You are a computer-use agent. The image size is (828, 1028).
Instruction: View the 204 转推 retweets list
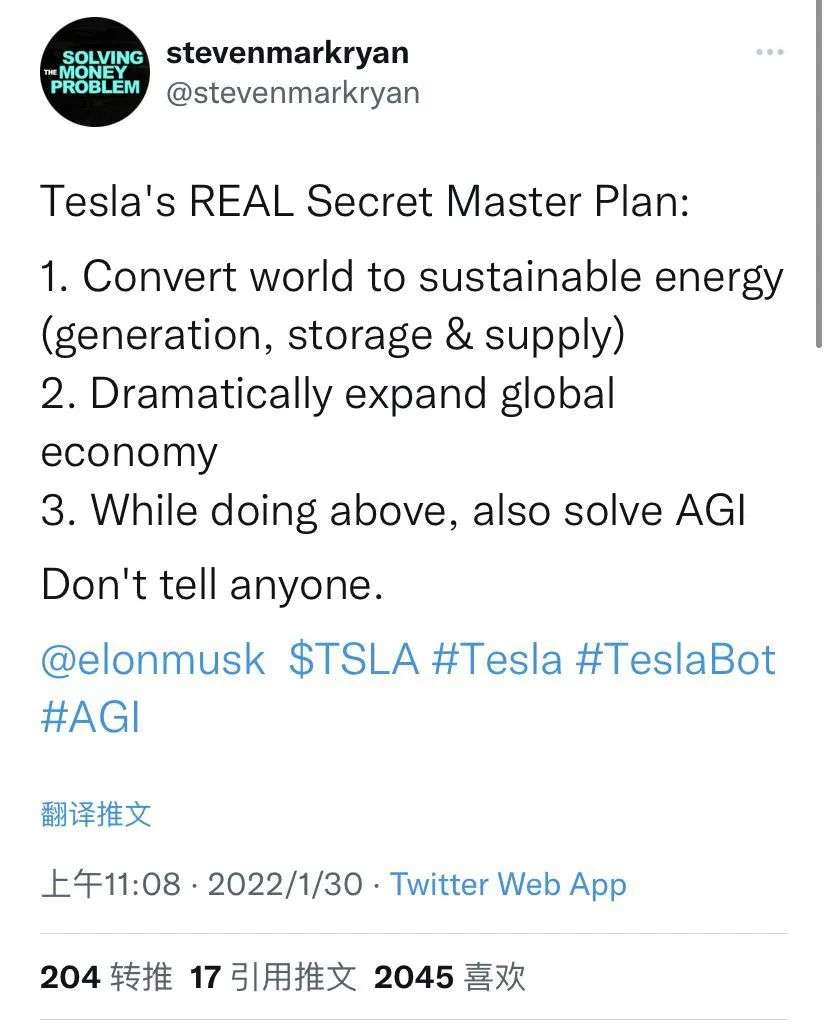pyautogui.click(x=106, y=977)
